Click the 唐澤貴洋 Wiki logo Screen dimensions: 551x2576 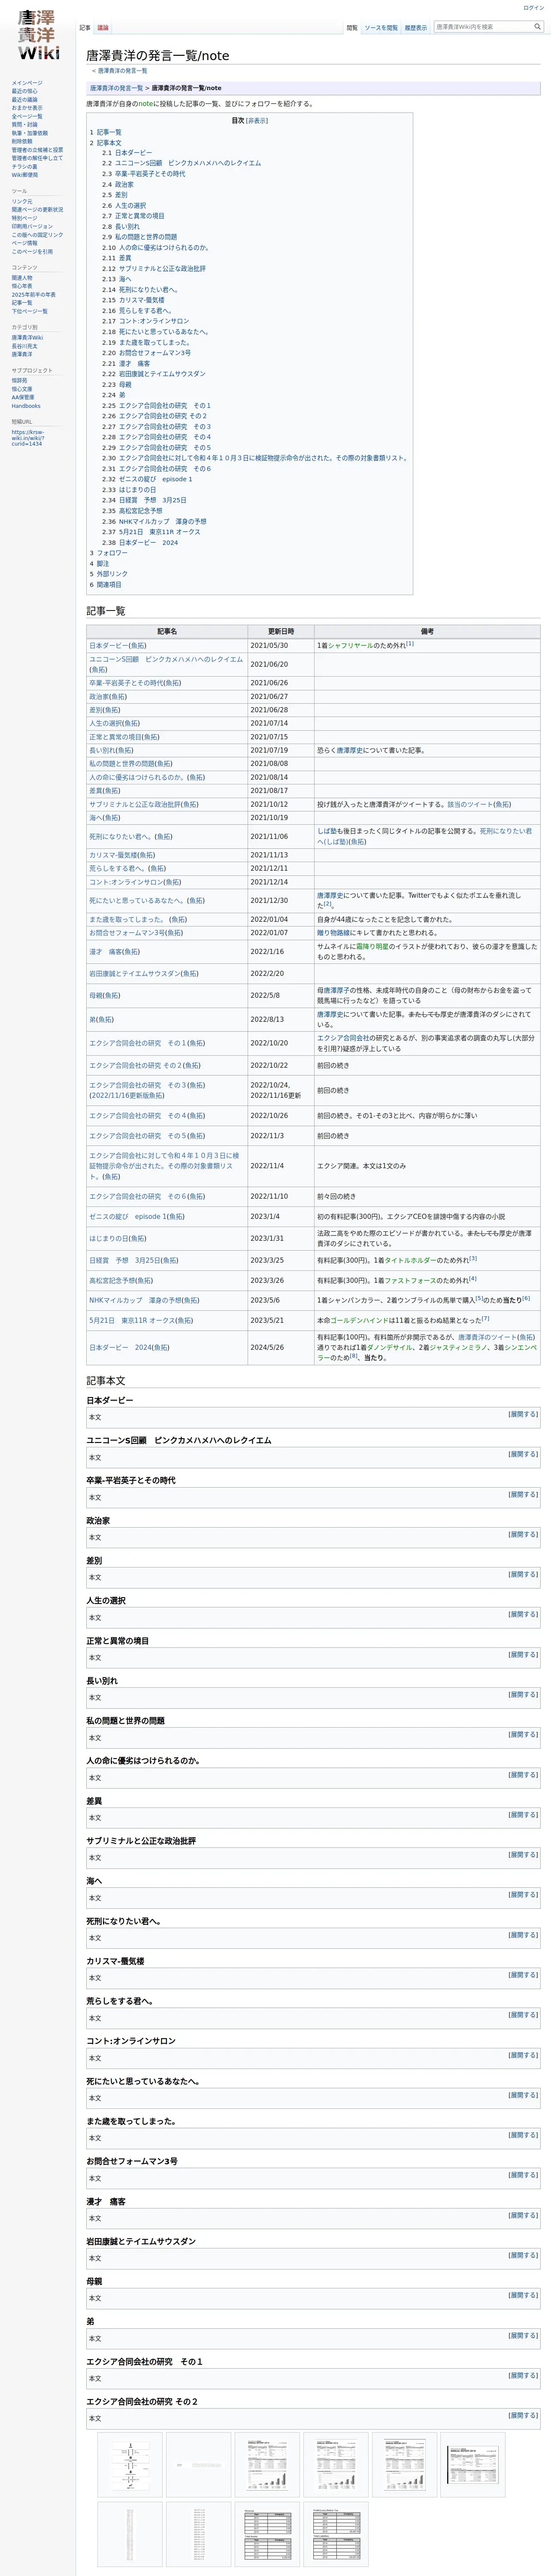(x=38, y=36)
